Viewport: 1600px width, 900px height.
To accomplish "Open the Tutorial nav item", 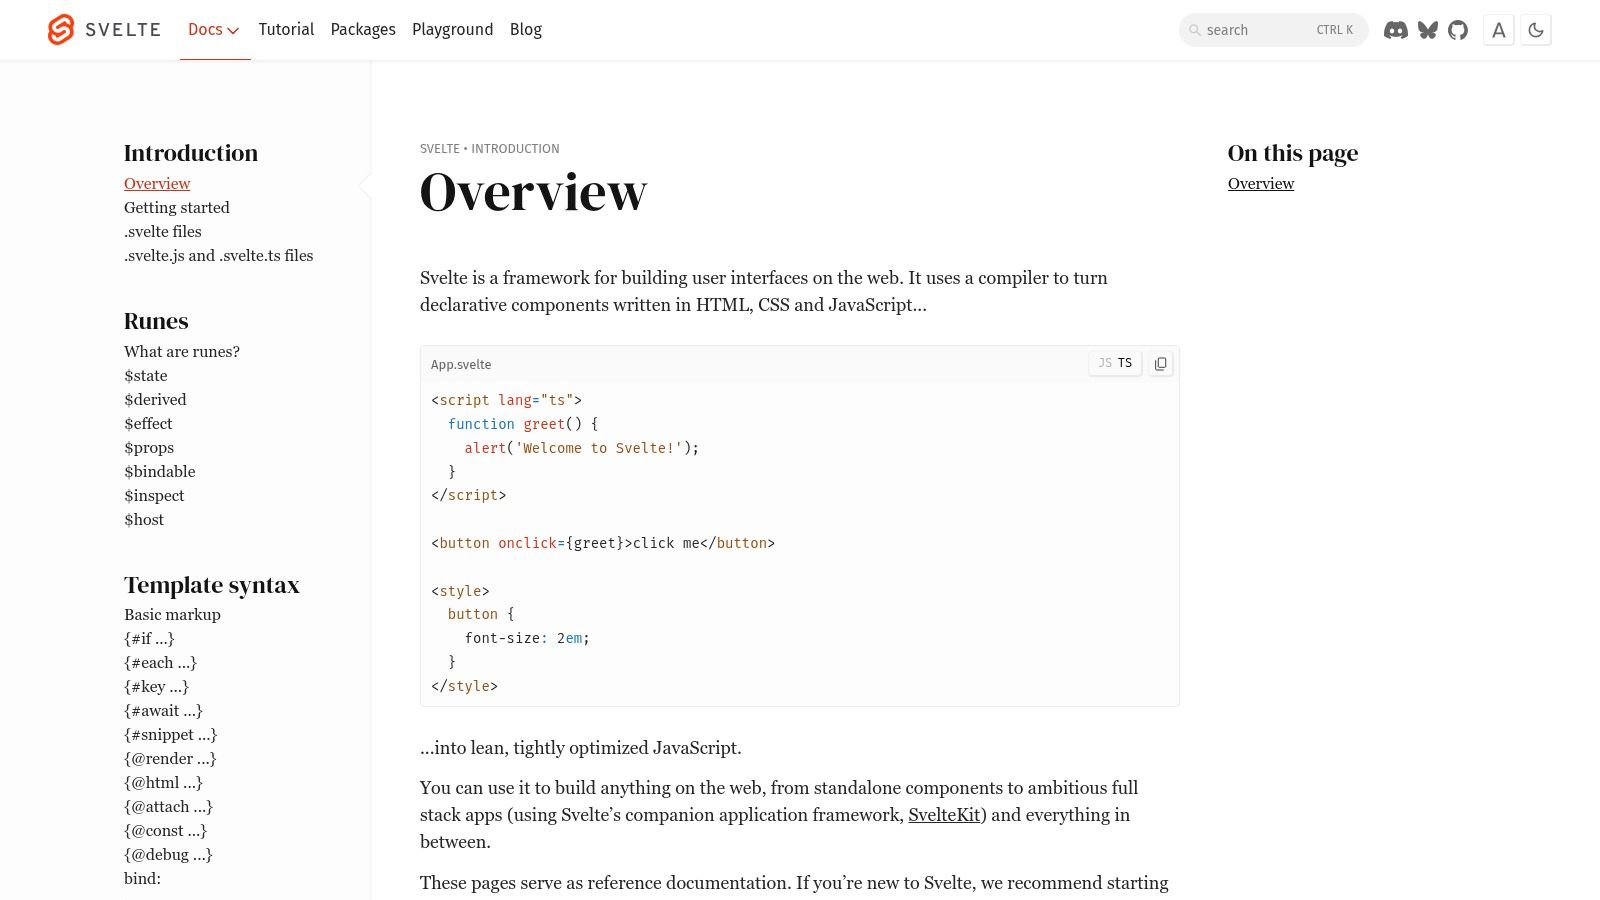I will pos(286,30).
